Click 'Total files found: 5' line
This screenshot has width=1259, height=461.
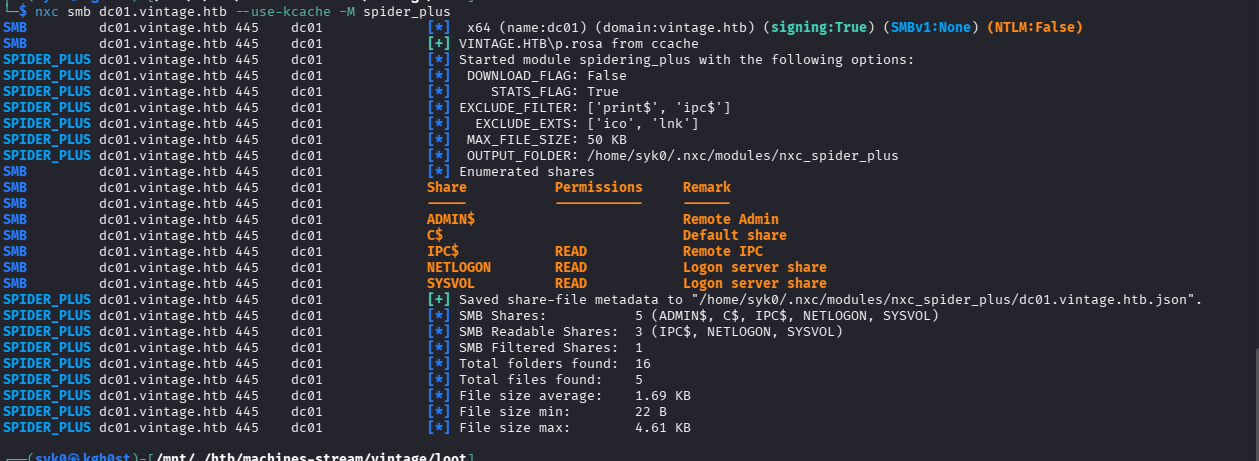tap(551, 379)
